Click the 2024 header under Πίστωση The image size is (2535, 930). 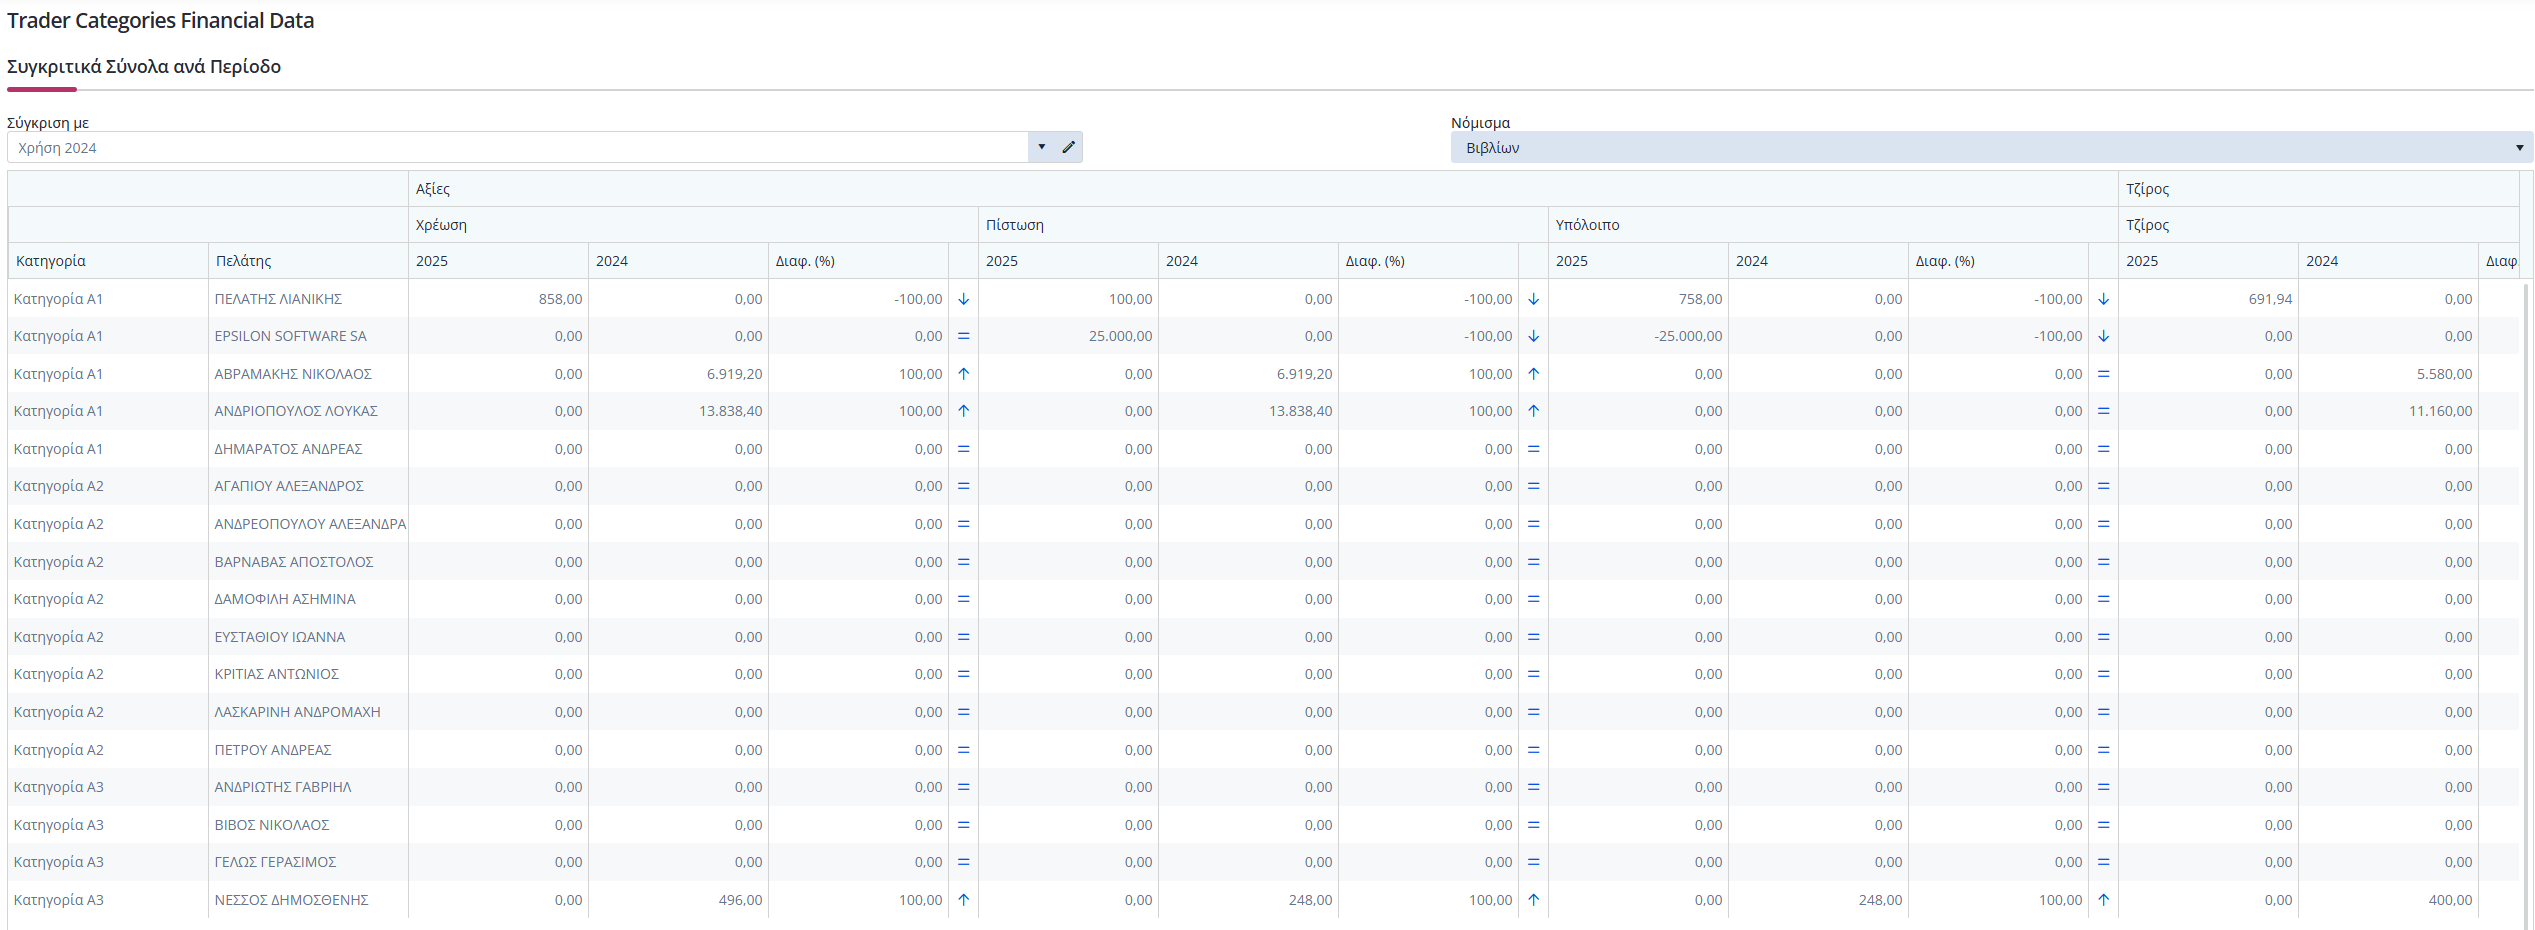pyautogui.click(x=1248, y=261)
